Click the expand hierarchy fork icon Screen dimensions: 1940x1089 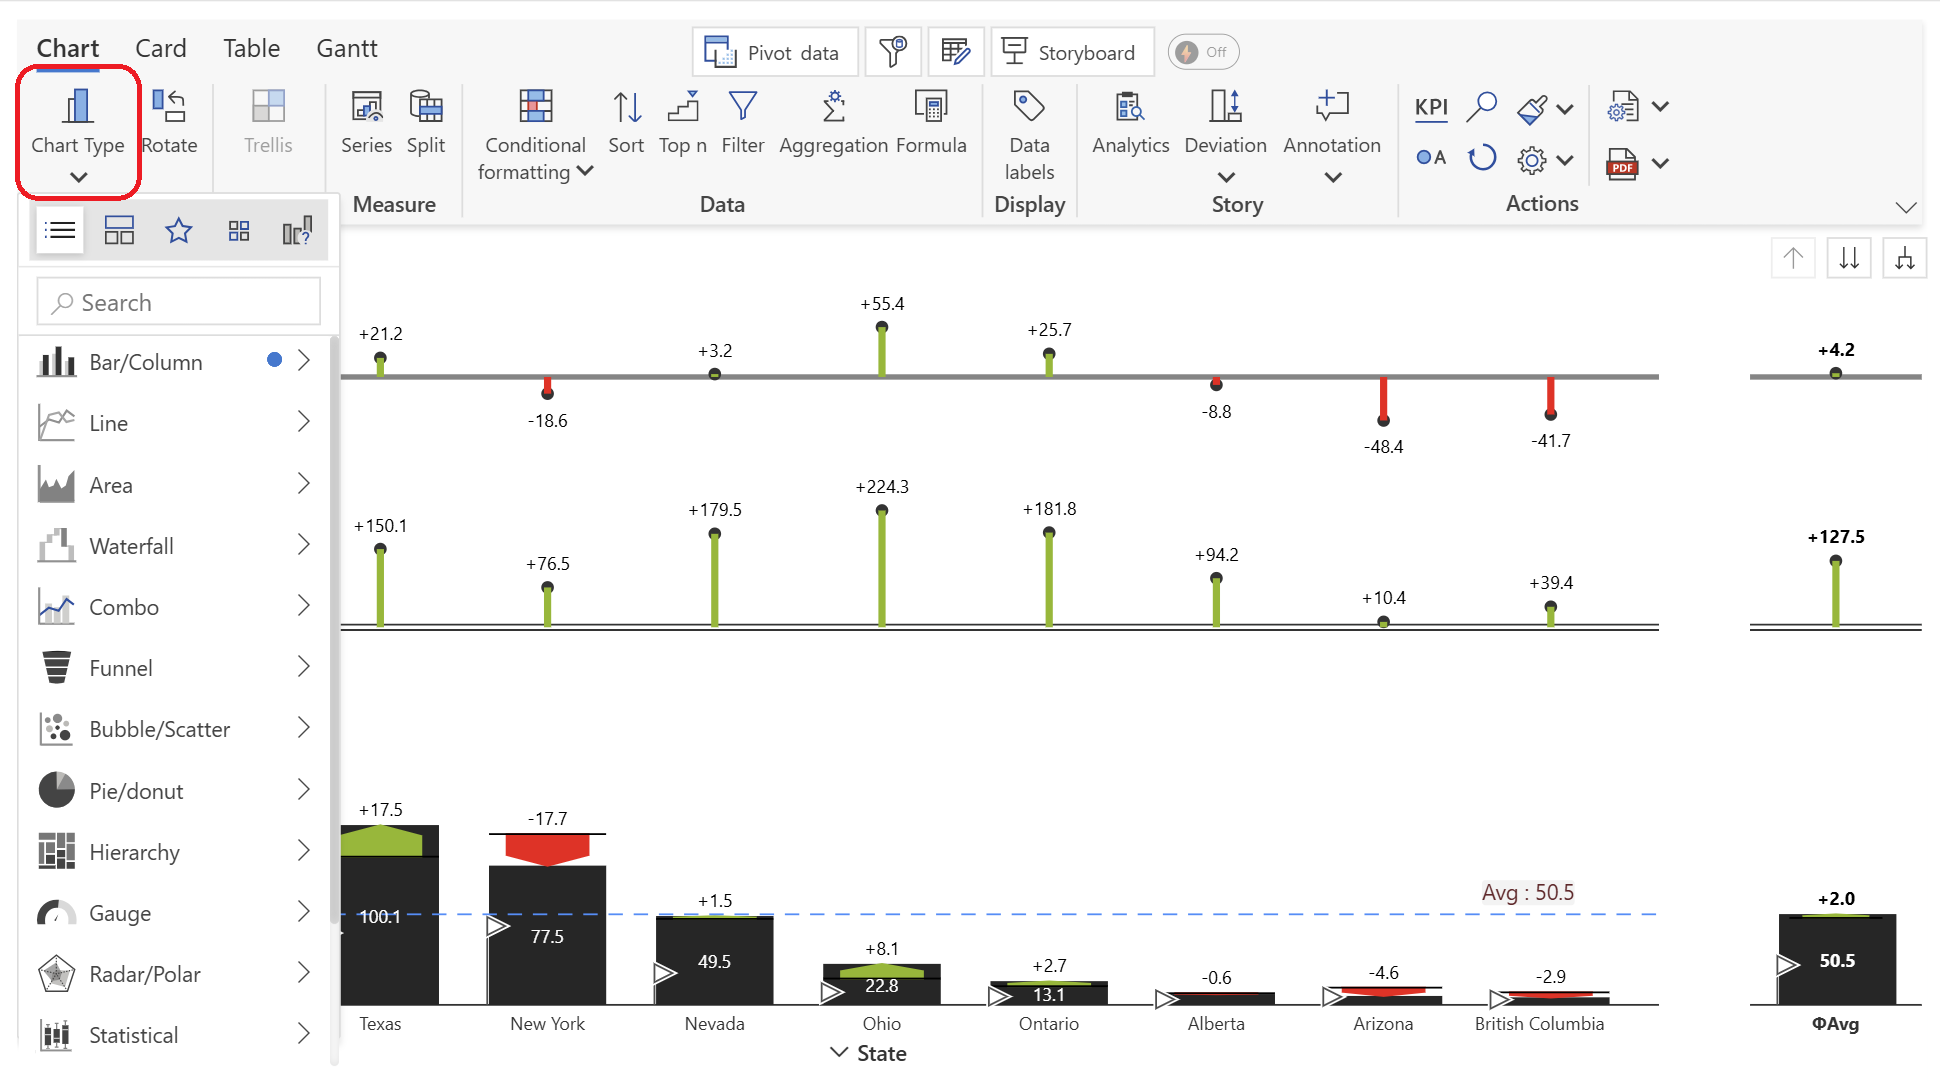(x=1905, y=258)
